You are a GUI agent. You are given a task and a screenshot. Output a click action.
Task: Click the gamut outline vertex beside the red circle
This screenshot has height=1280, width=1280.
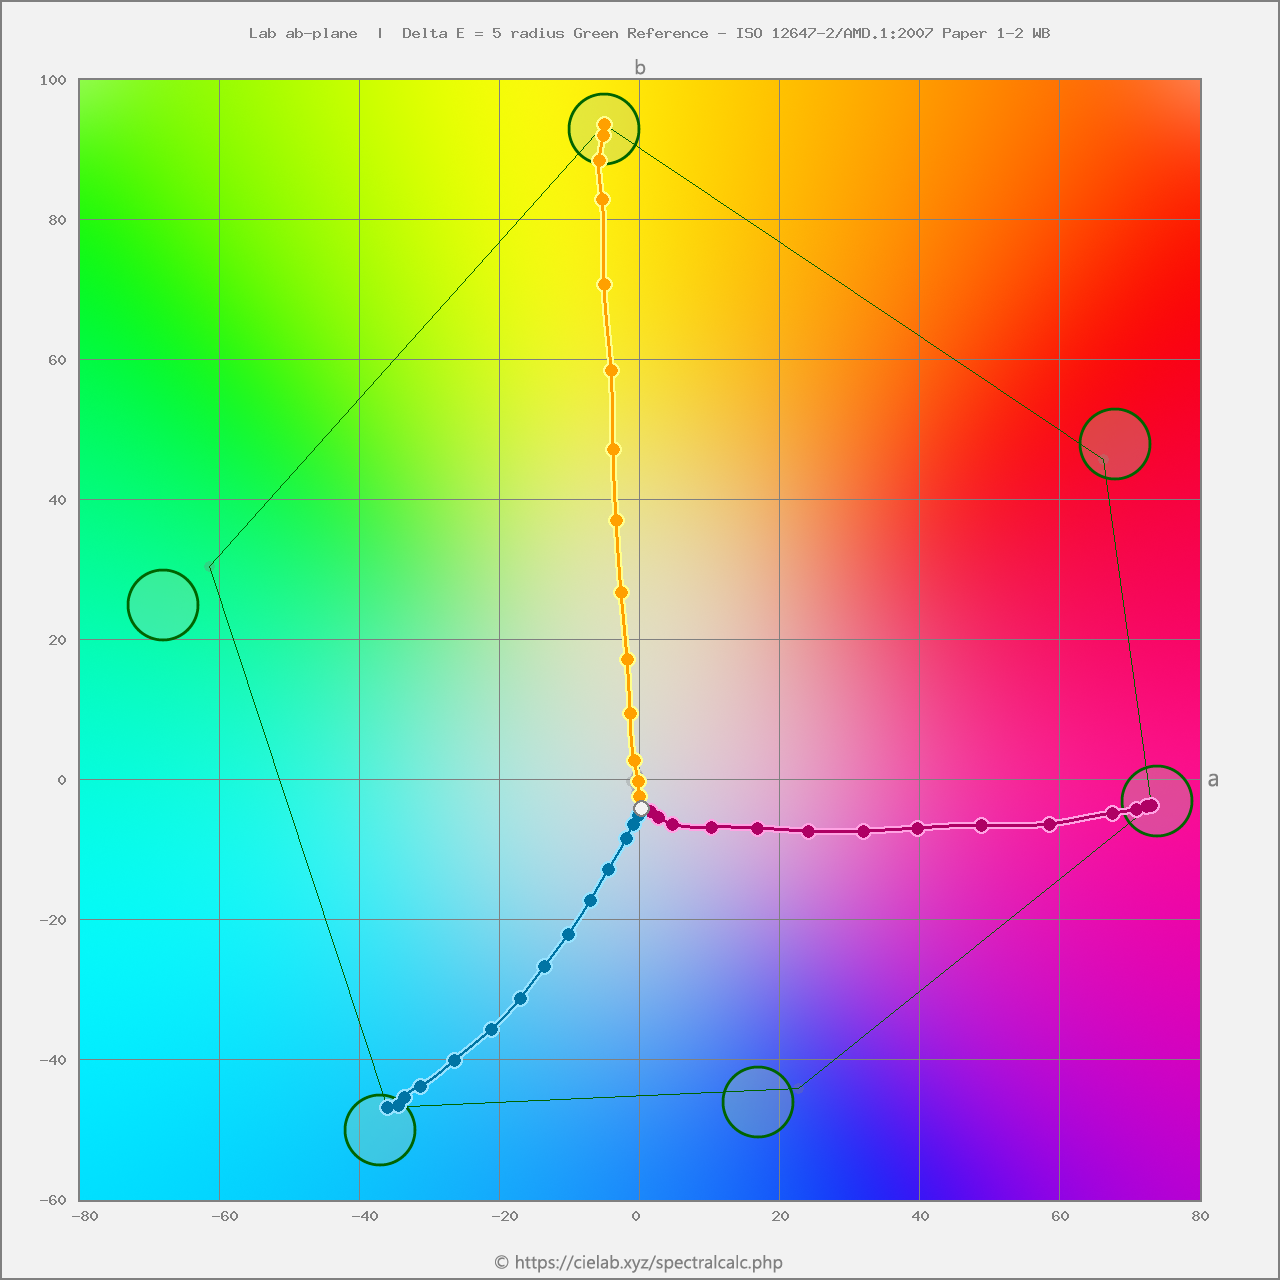pos(1104,460)
